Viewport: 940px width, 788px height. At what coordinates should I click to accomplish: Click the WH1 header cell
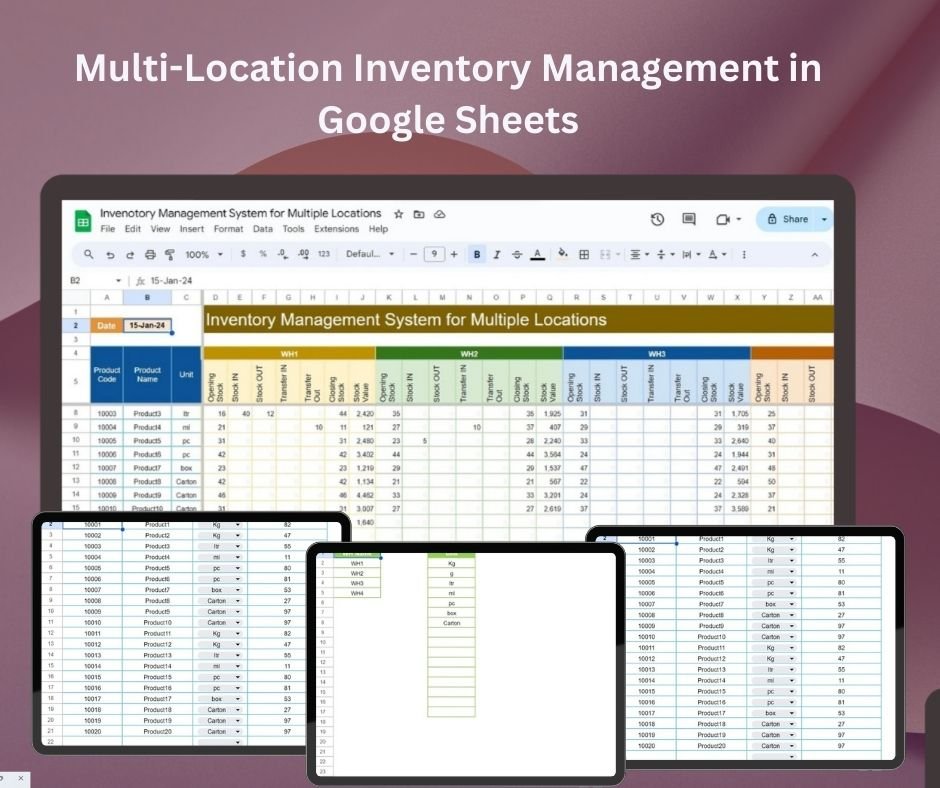(289, 354)
